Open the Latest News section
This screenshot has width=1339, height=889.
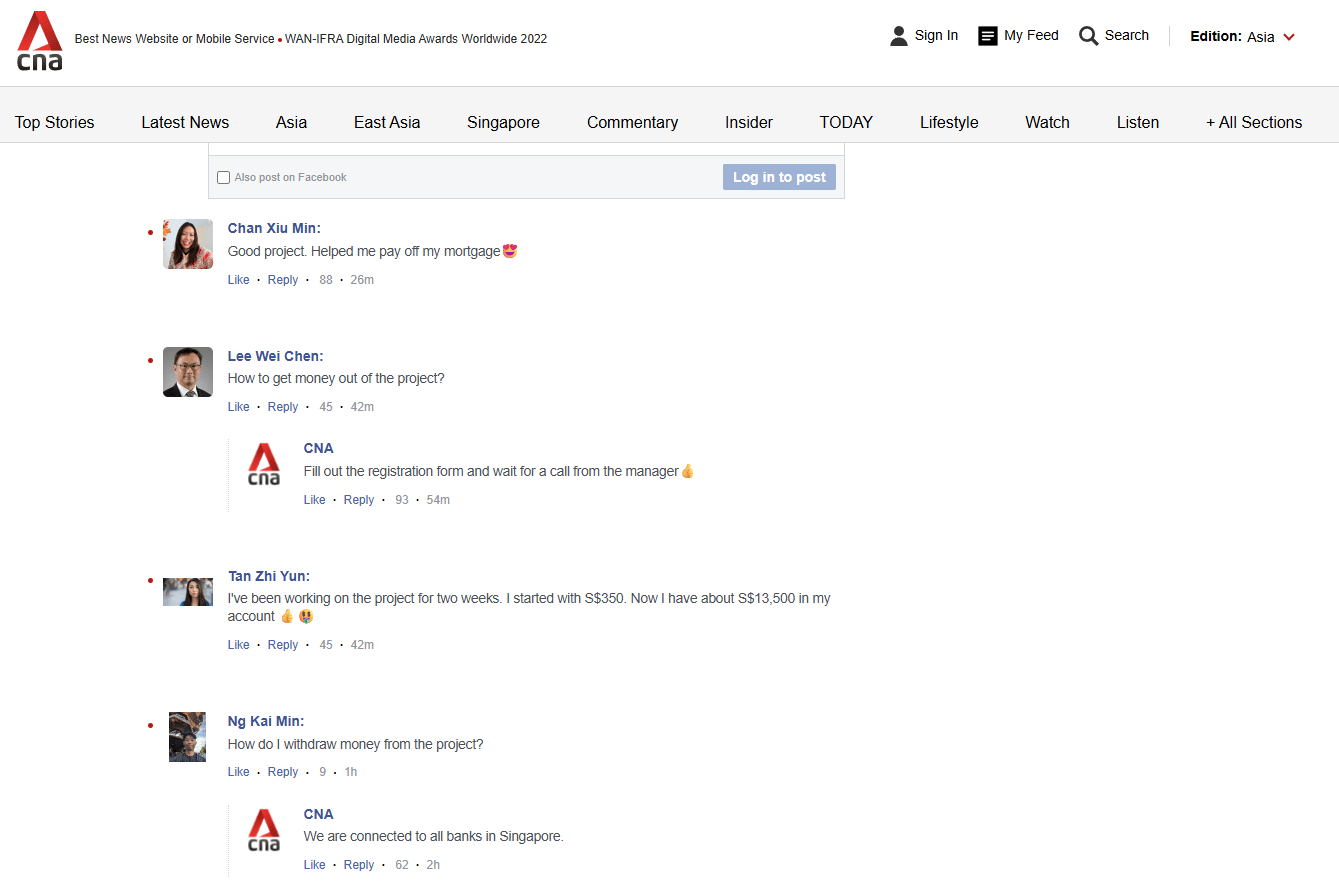point(184,122)
